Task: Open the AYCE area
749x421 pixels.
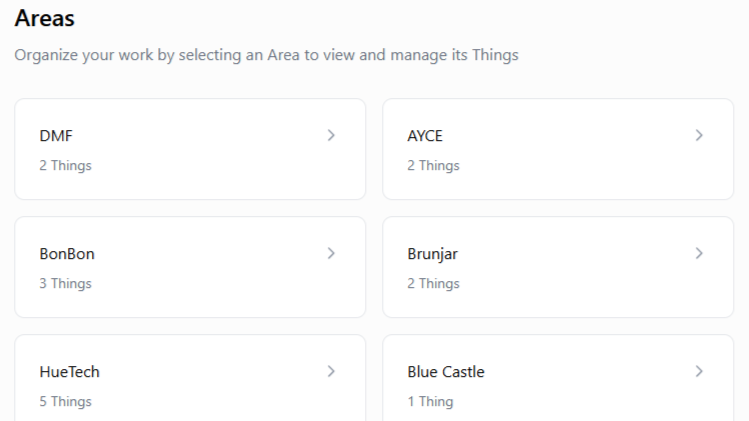Action: 424,136
